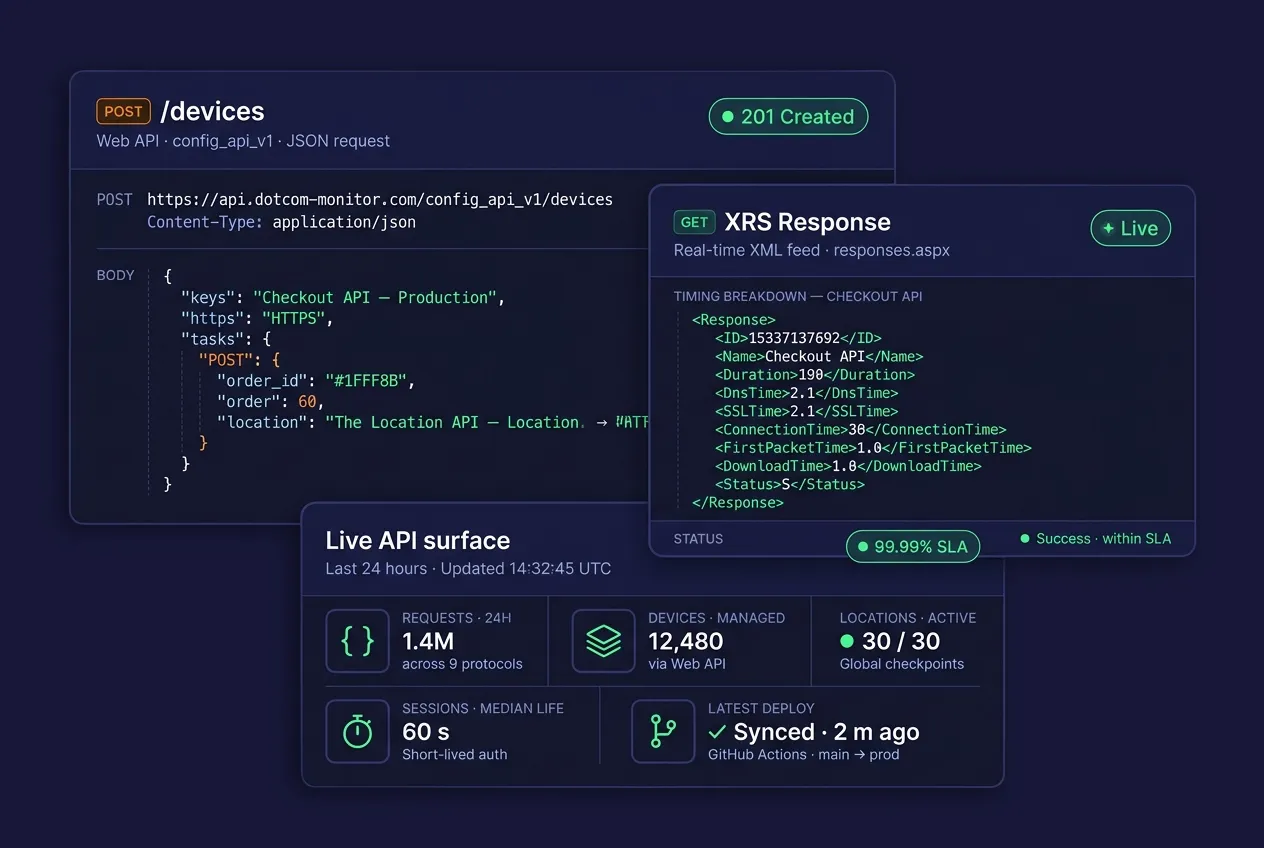Click the XRS Response heading
The width and height of the screenshot is (1264, 848).
coord(807,222)
